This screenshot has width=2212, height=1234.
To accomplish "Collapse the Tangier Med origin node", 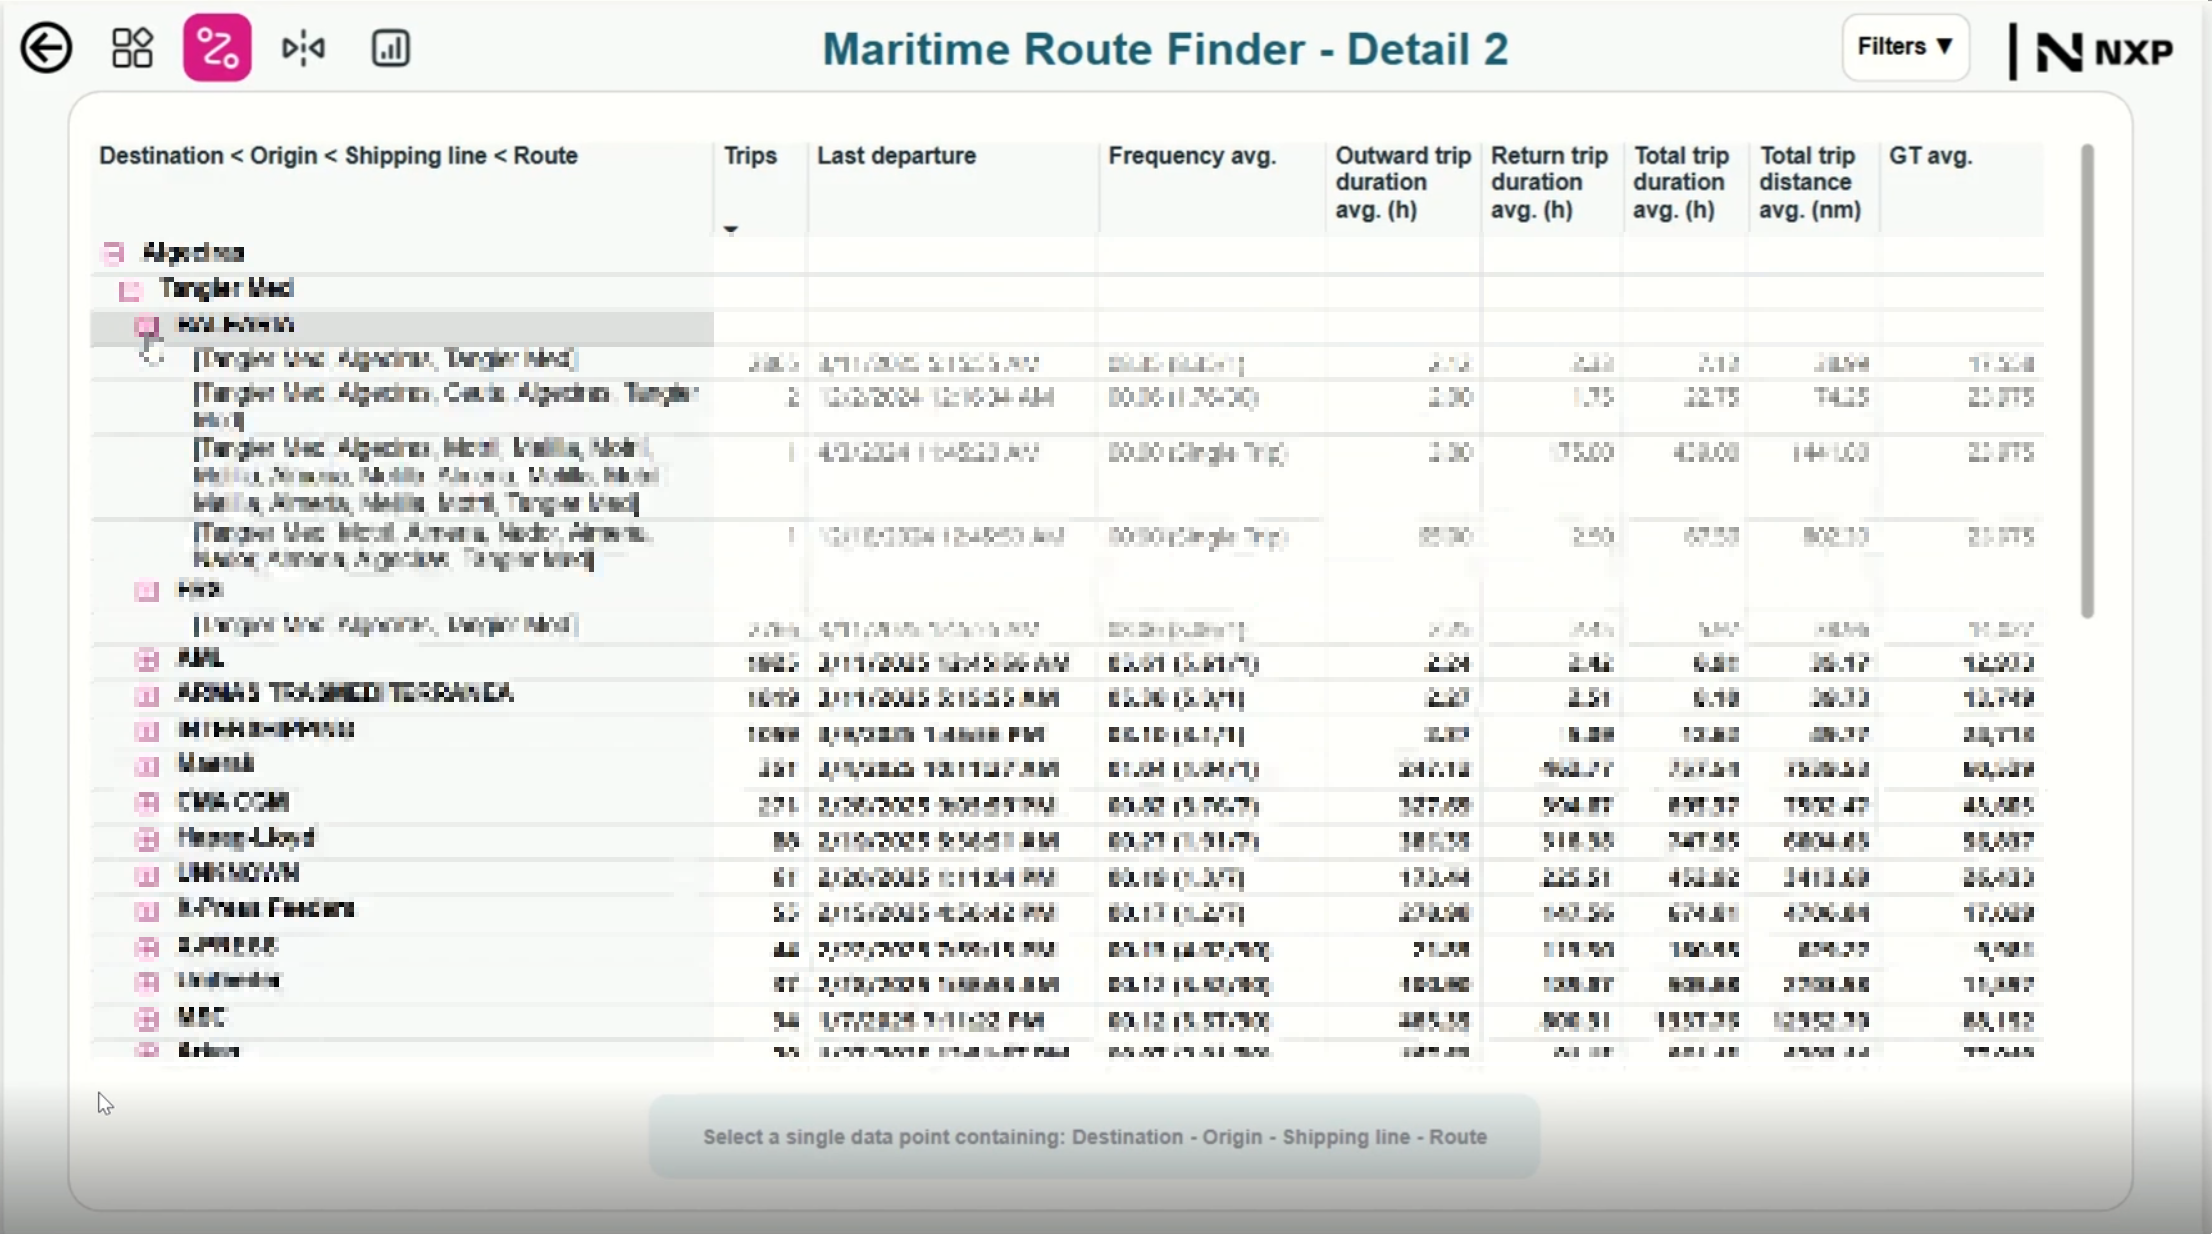I will coord(130,290).
